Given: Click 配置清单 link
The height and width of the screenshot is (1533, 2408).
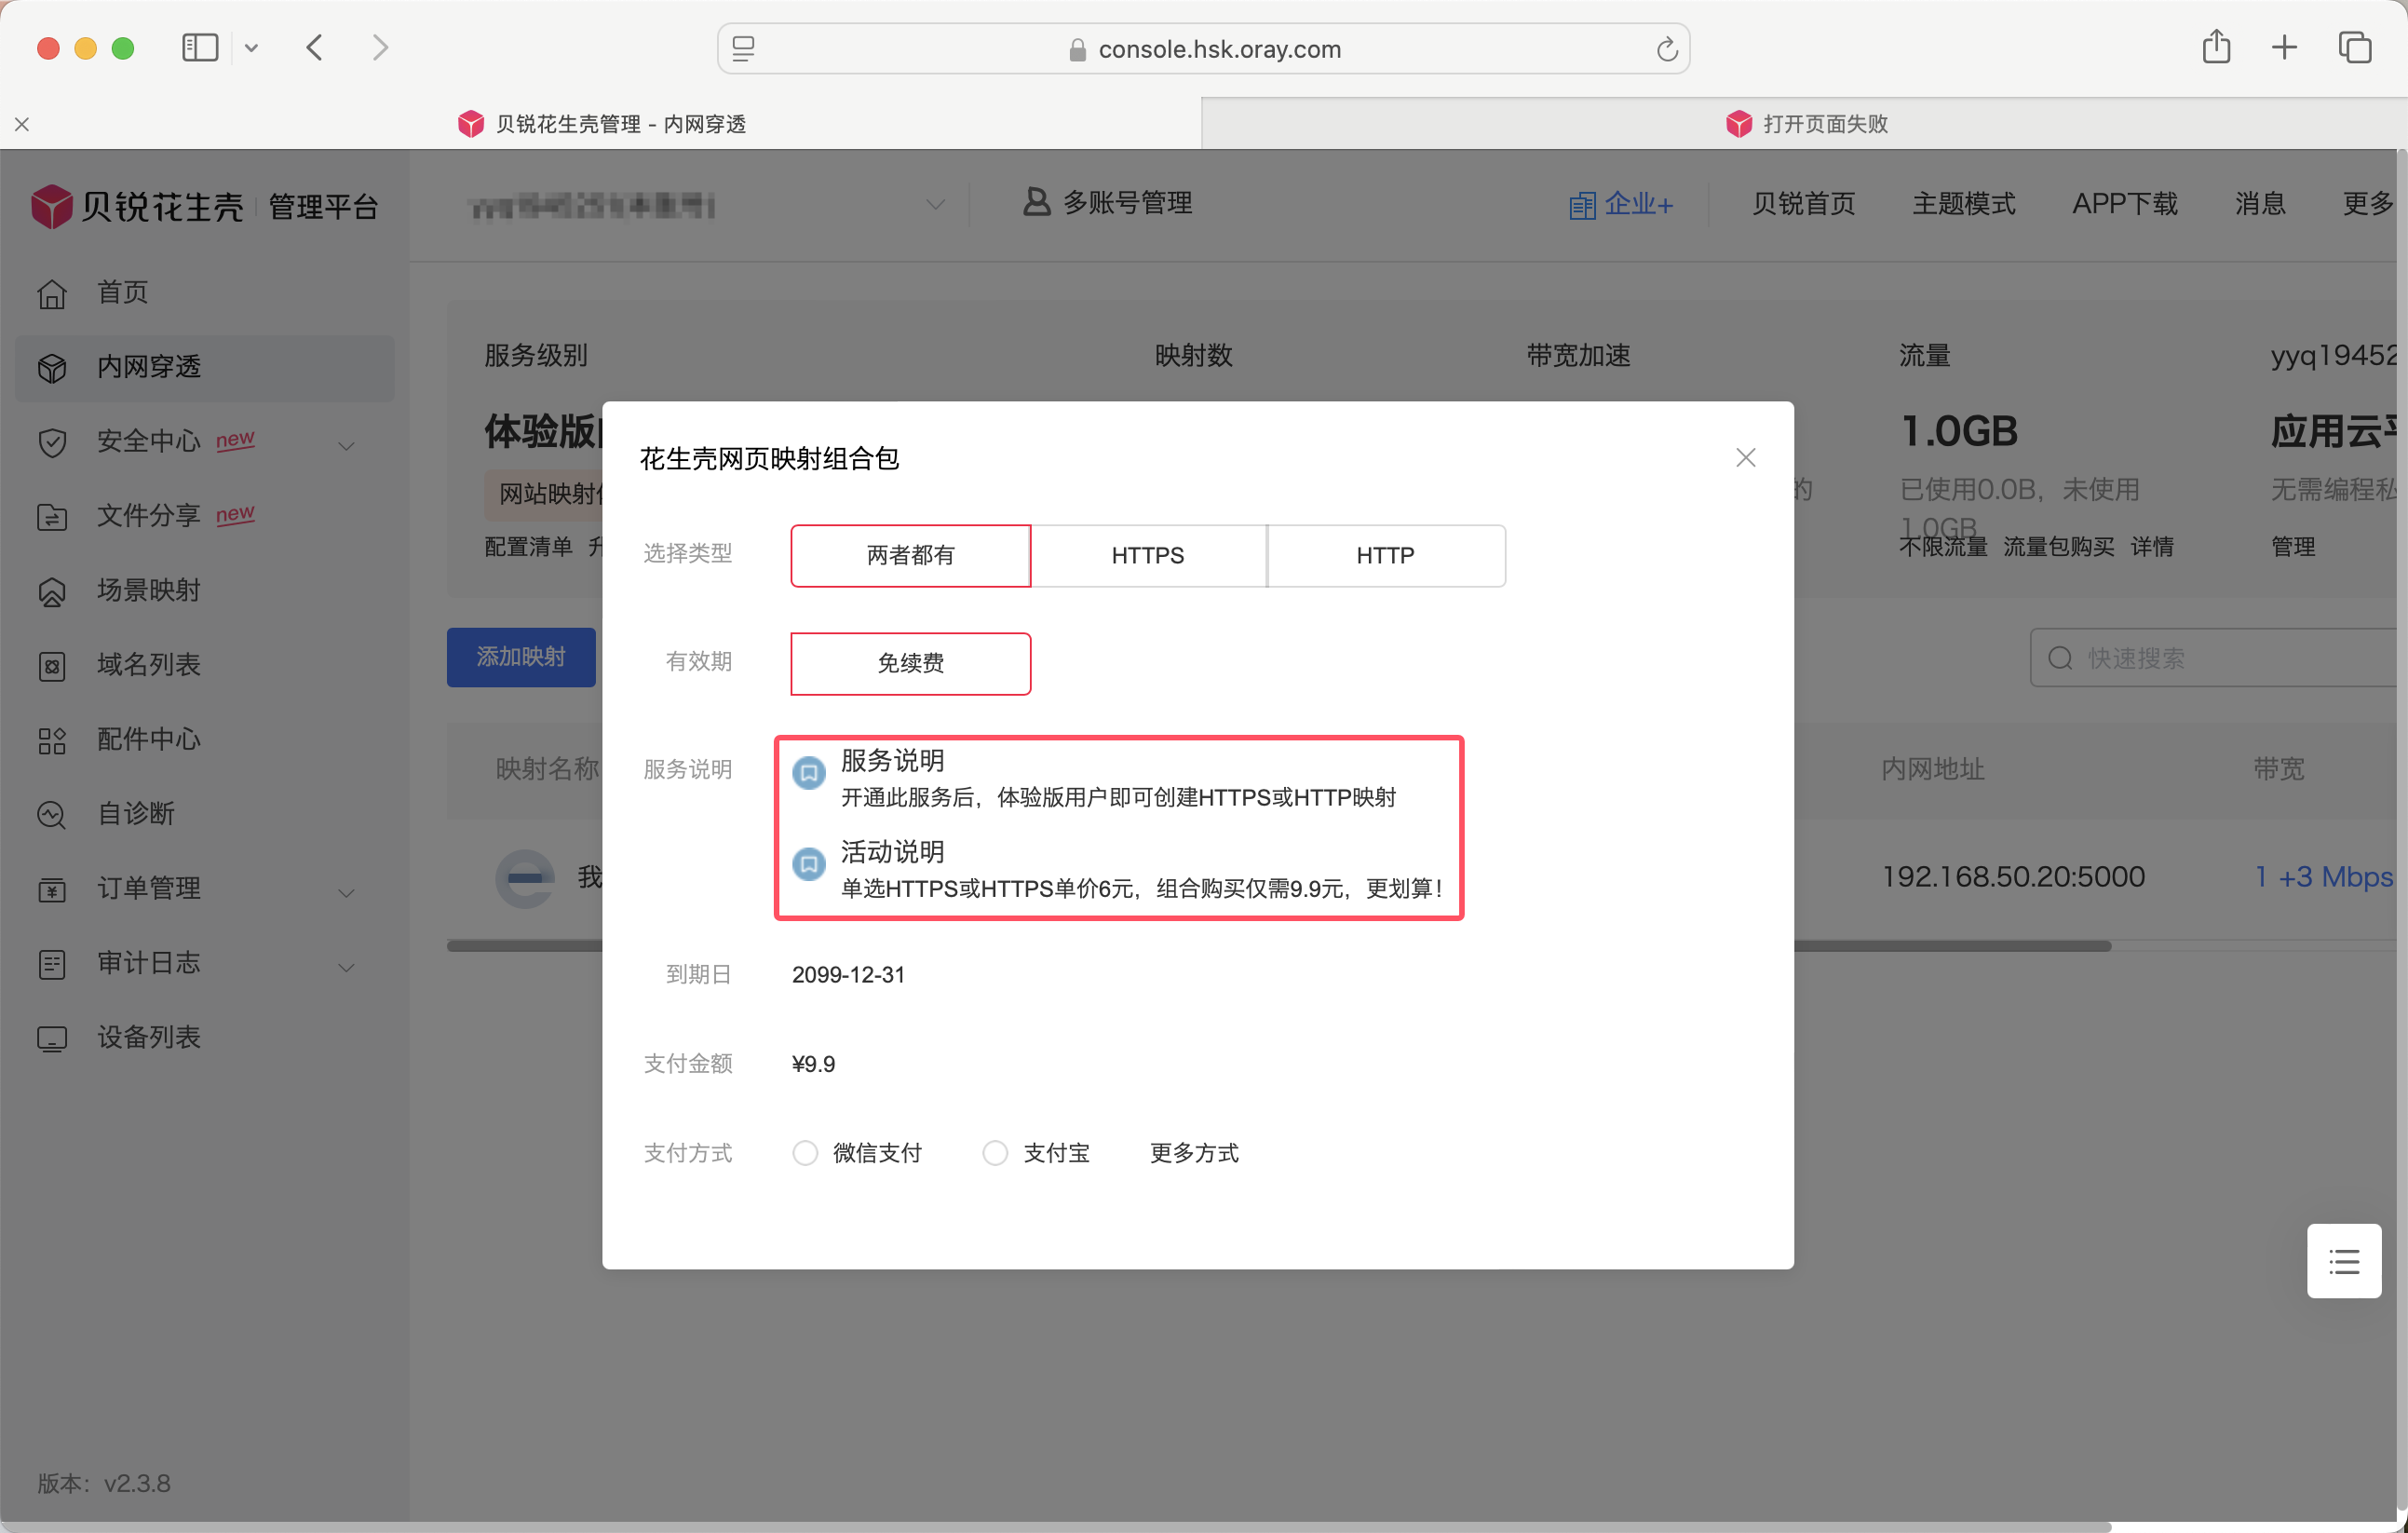Looking at the screenshot, I should pos(528,547).
